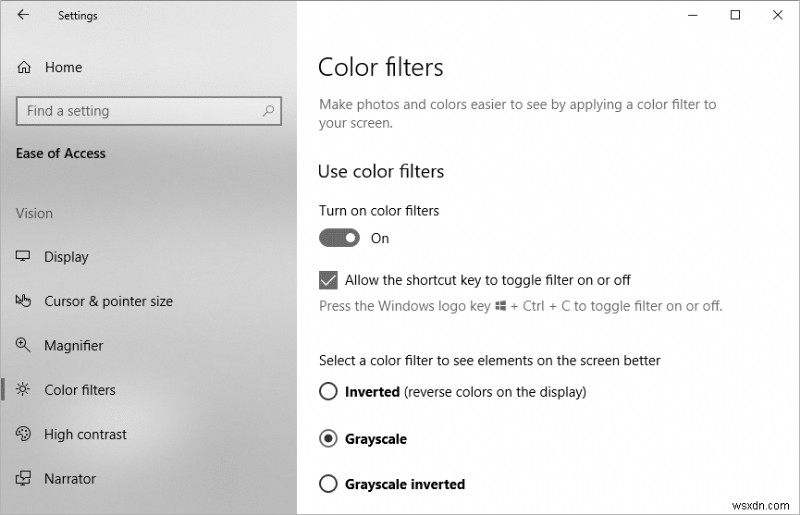
Task: Click the back arrow icon
Action: coord(23,15)
